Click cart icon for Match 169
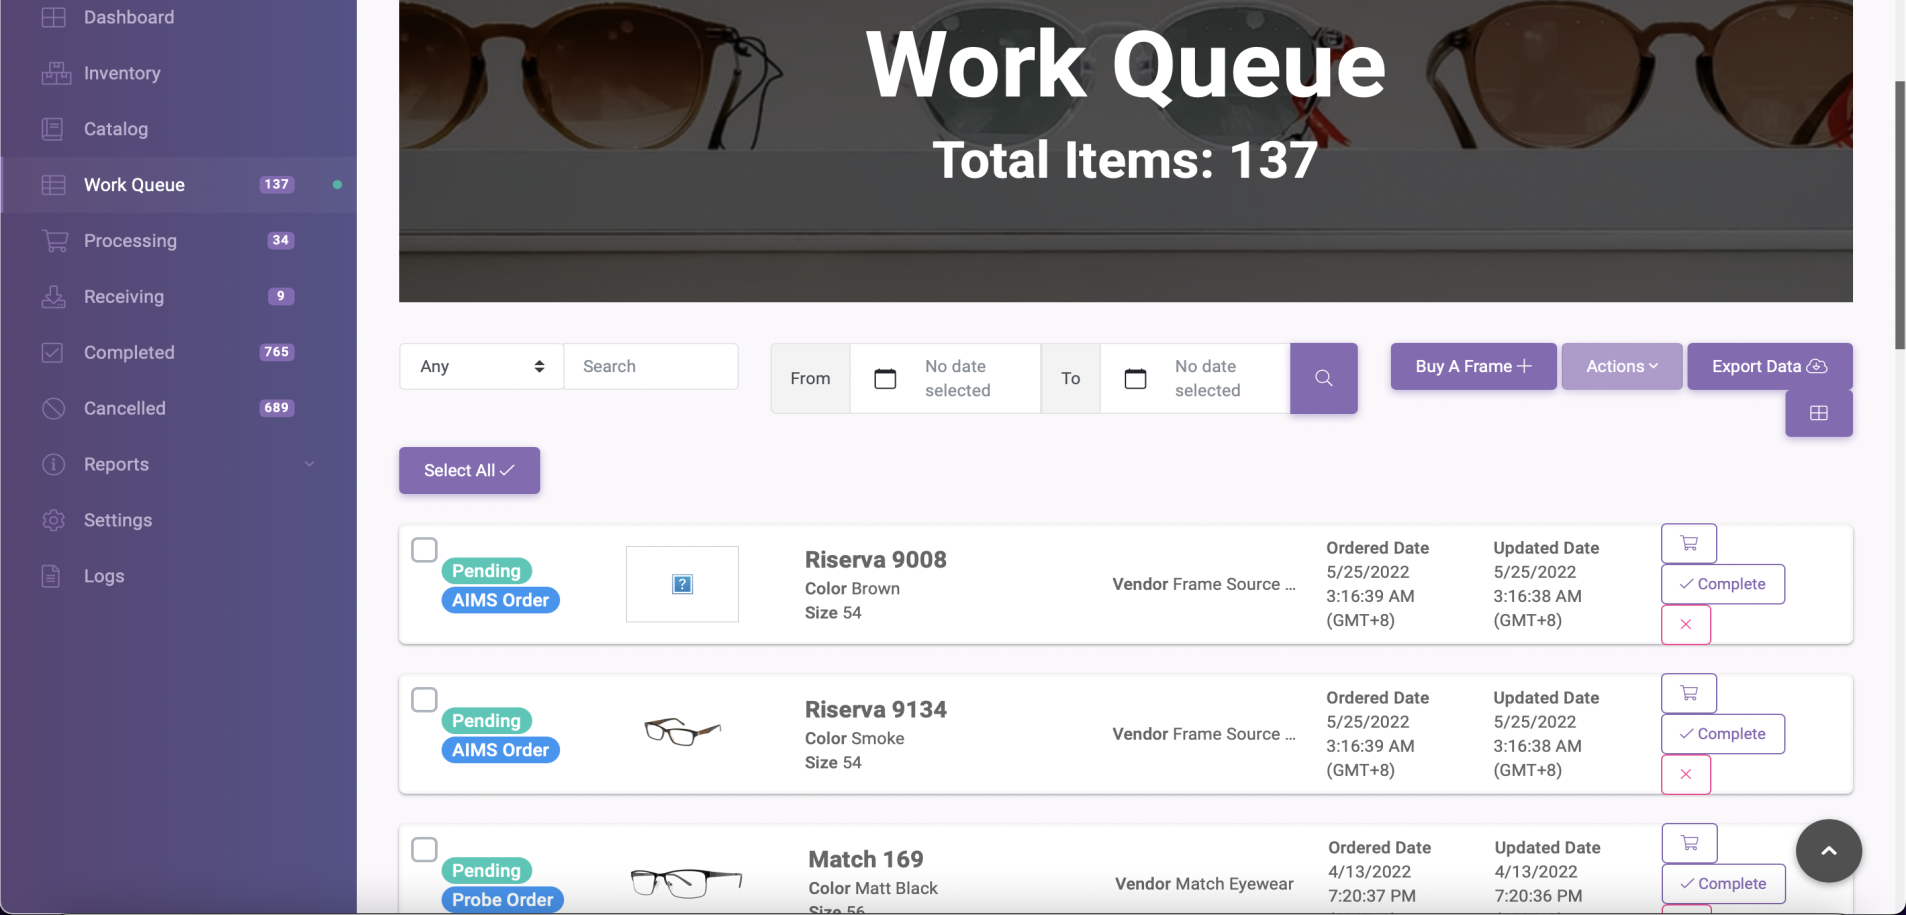The height and width of the screenshot is (915, 1906). point(1690,843)
